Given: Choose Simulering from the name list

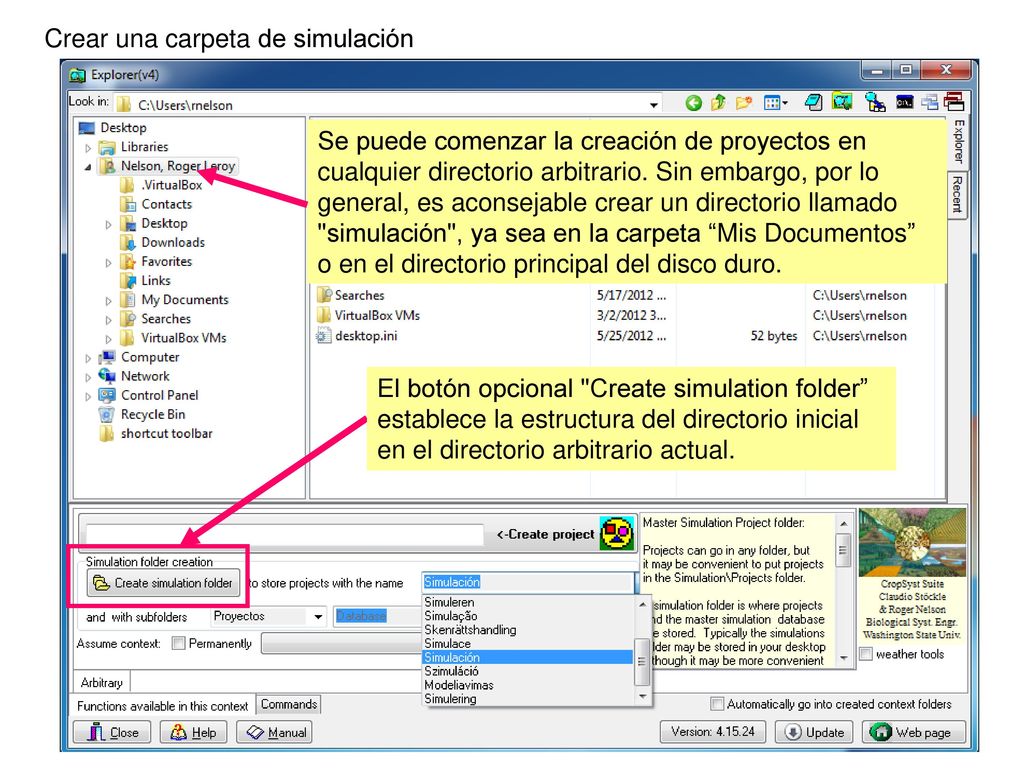Looking at the screenshot, I should [451, 698].
